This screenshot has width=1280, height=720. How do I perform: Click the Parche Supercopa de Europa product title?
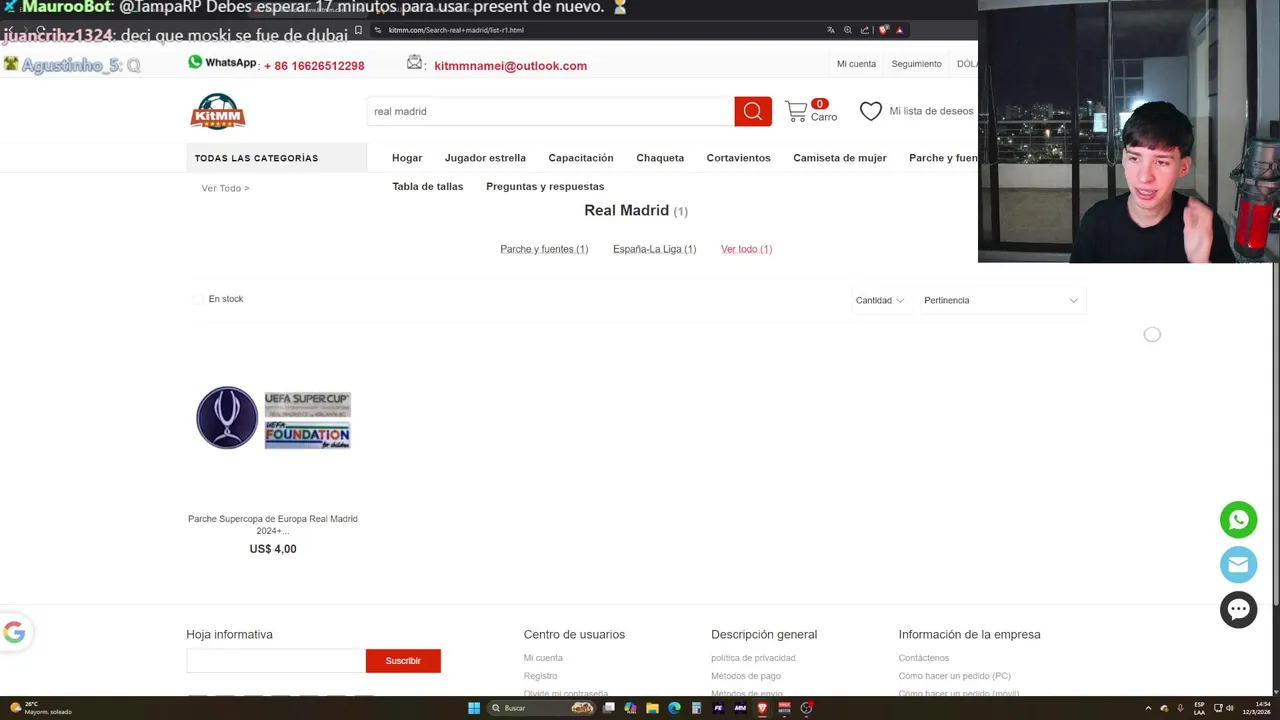click(x=272, y=524)
